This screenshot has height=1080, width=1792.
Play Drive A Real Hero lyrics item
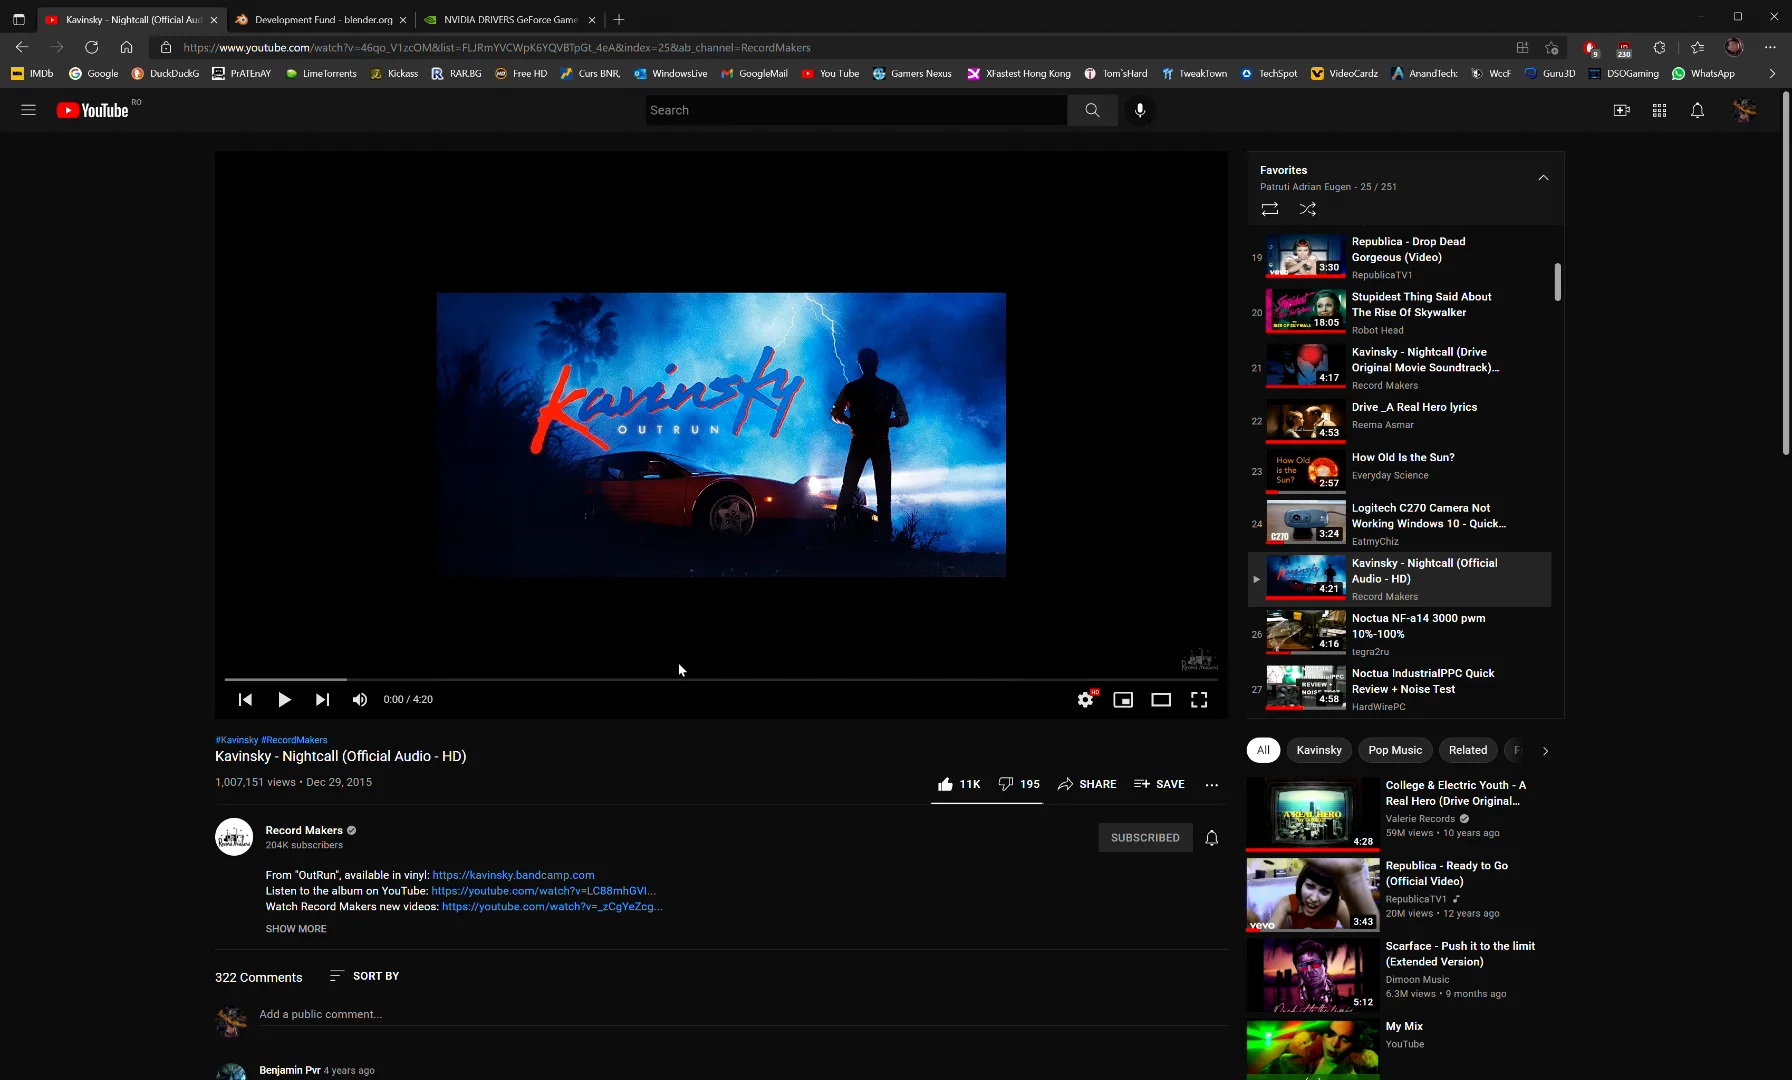(1400, 421)
